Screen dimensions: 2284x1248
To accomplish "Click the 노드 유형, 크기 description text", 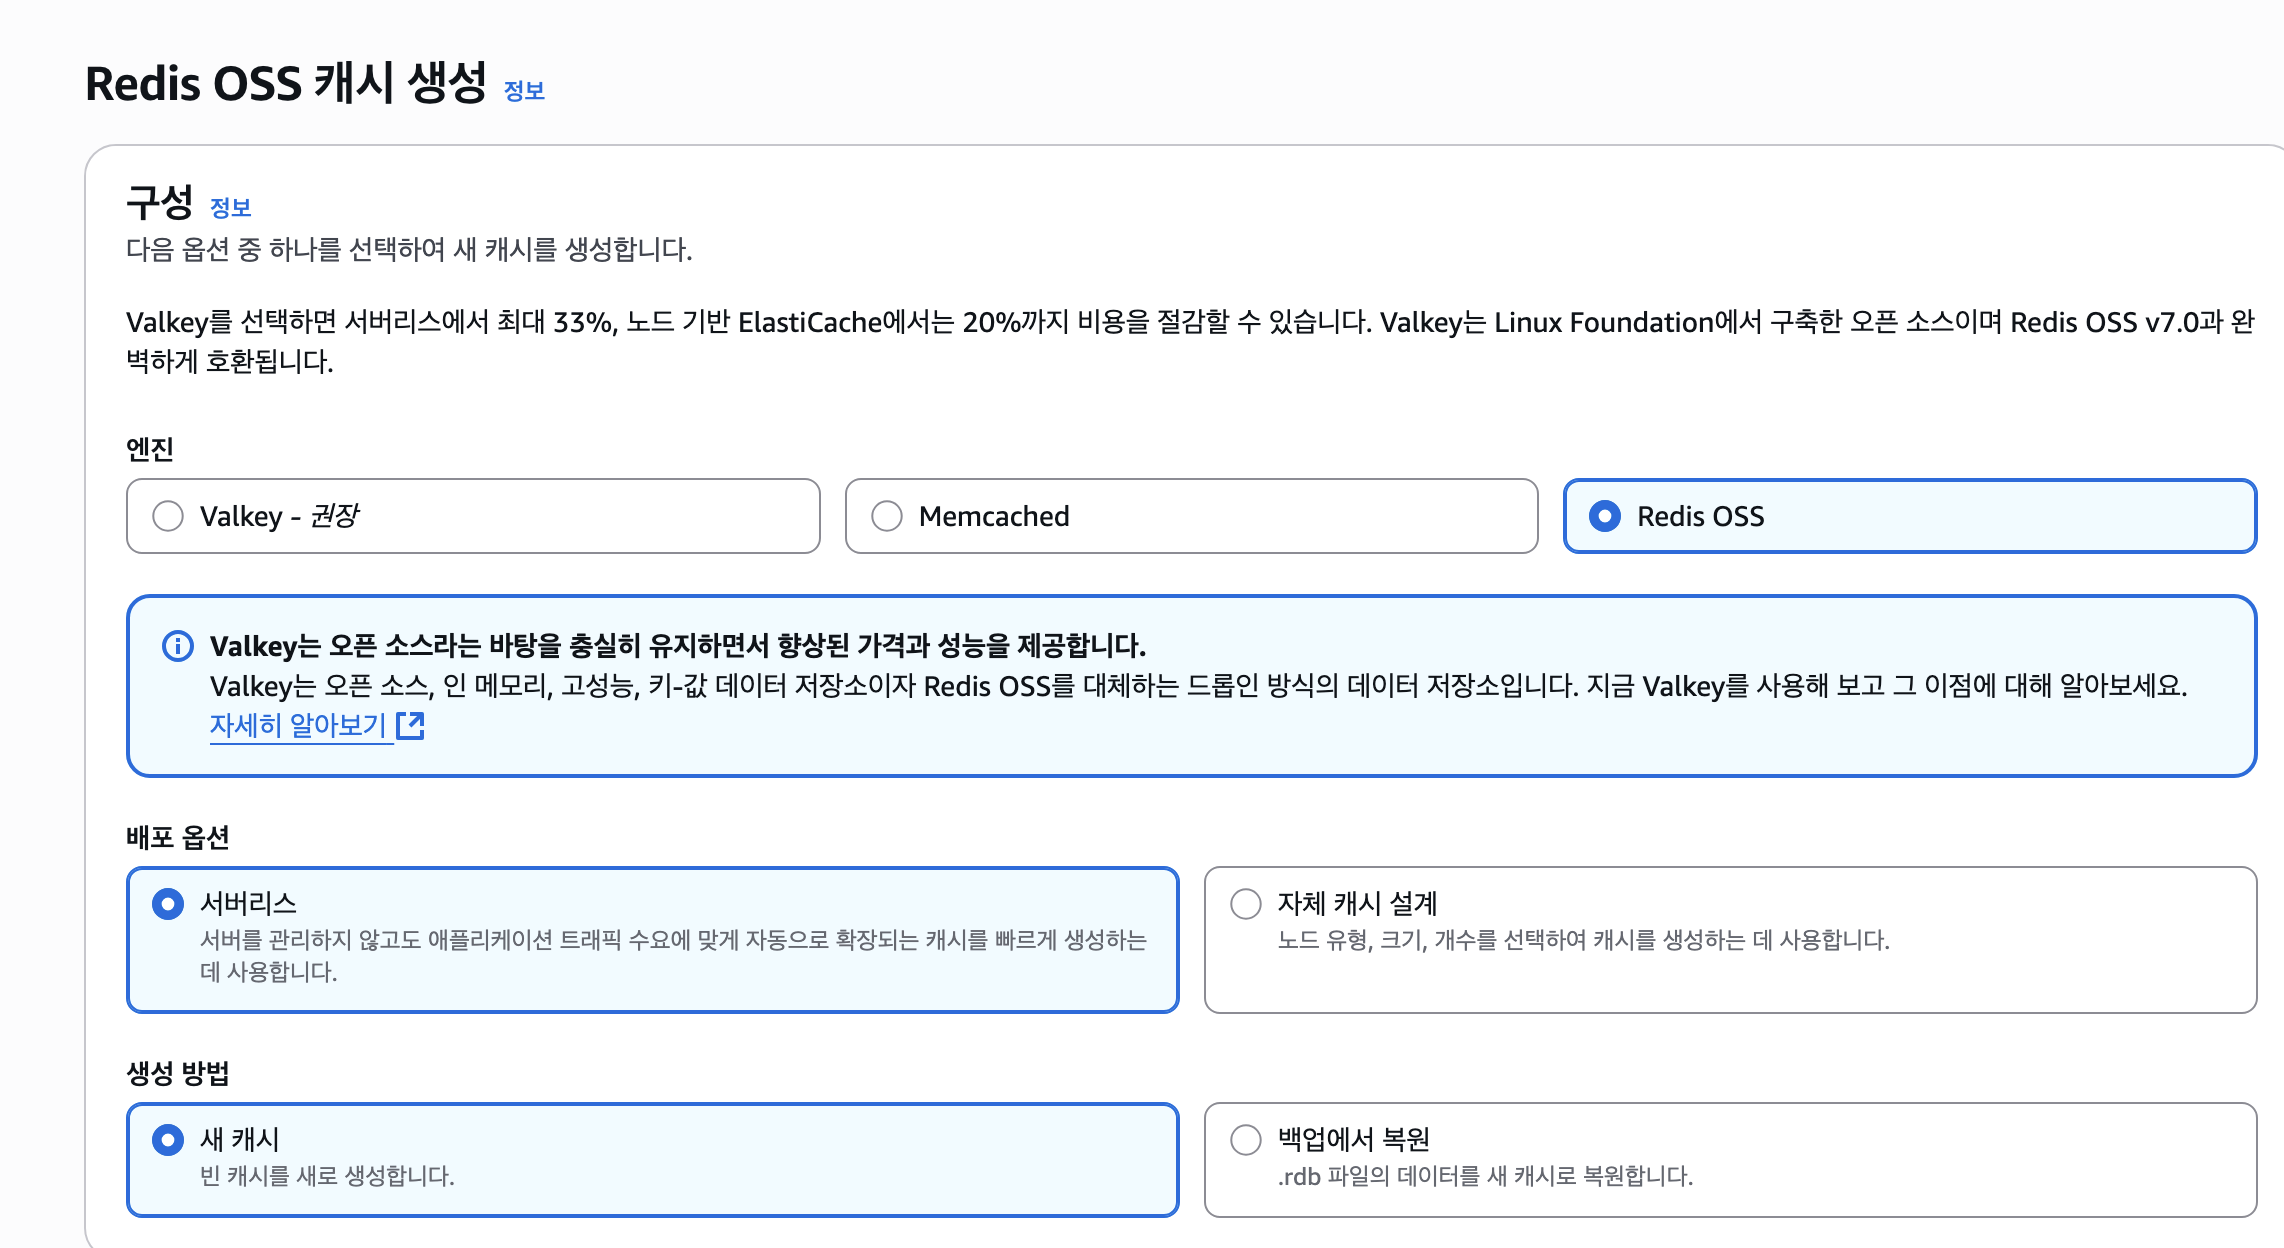I will (1583, 940).
